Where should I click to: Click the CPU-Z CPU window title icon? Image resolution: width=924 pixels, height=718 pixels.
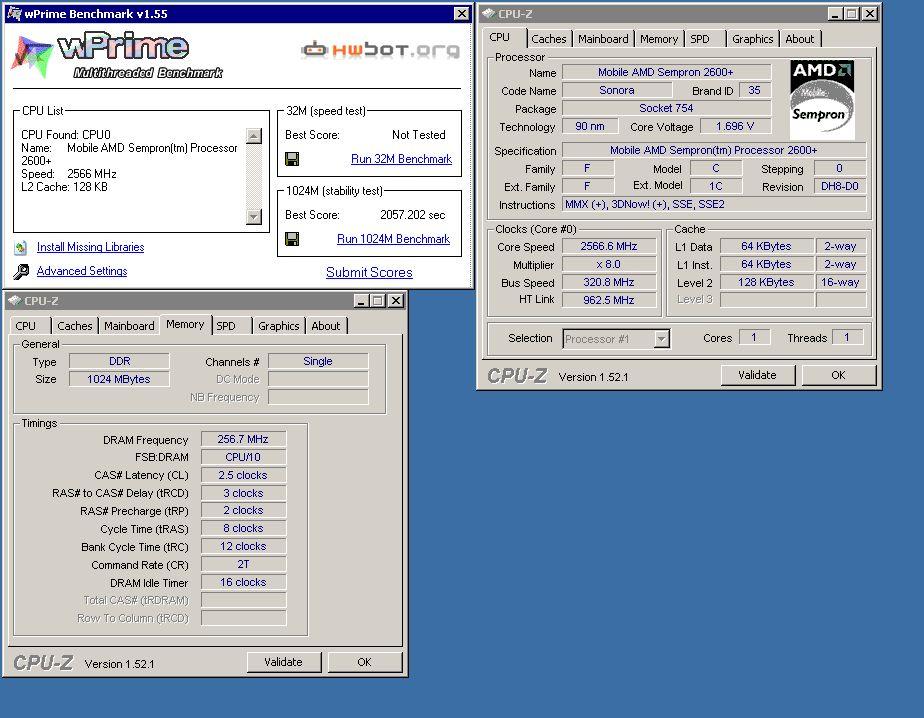click(x=488, y=14)
